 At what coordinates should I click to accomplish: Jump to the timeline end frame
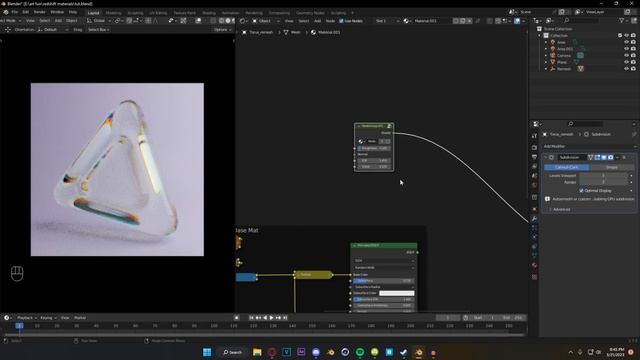tap(285, 318)
